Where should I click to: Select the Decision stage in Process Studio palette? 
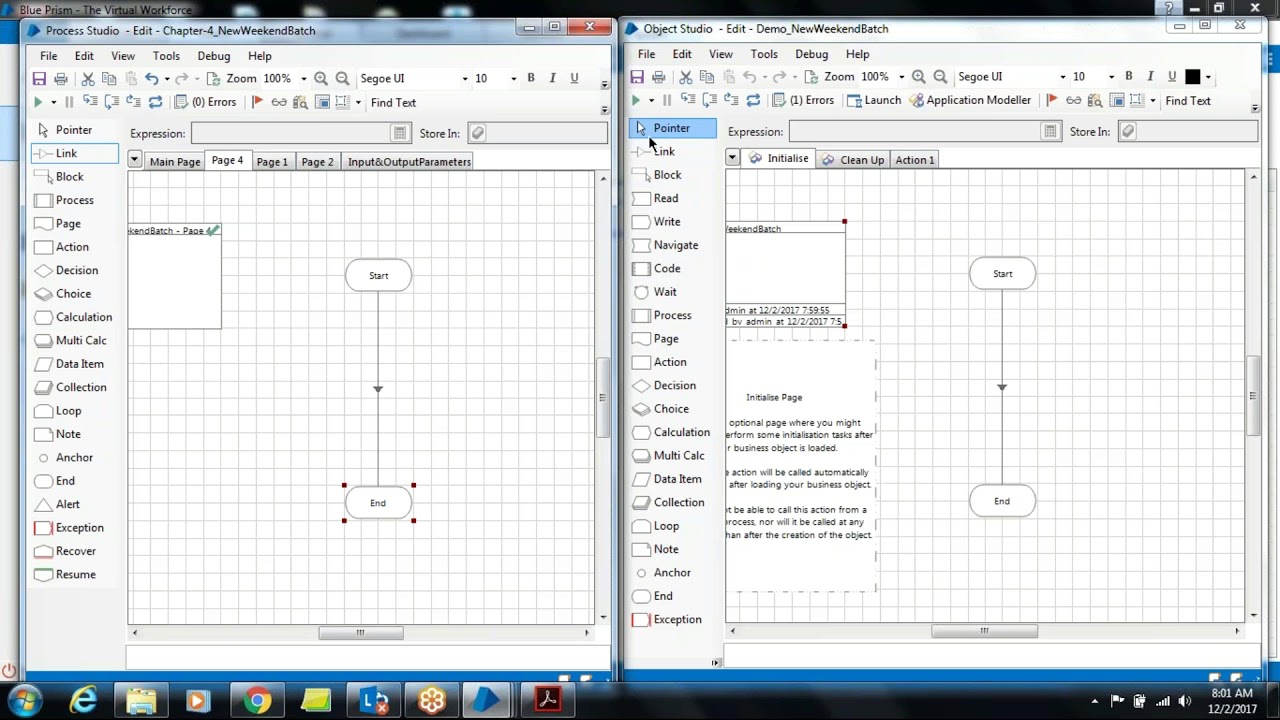point(67,270)
